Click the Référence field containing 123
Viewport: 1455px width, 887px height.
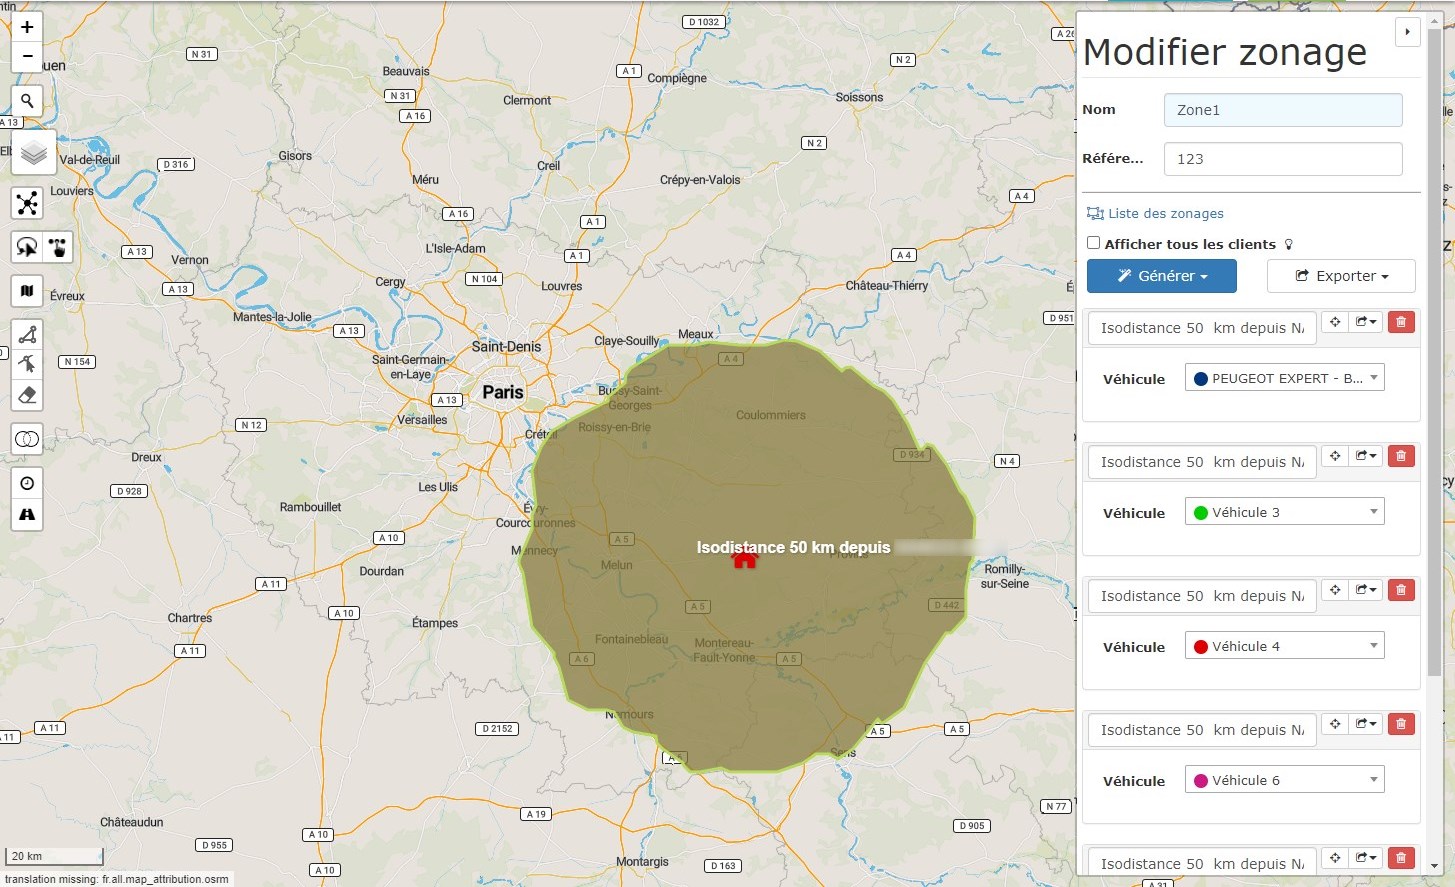coord(1282,159)
